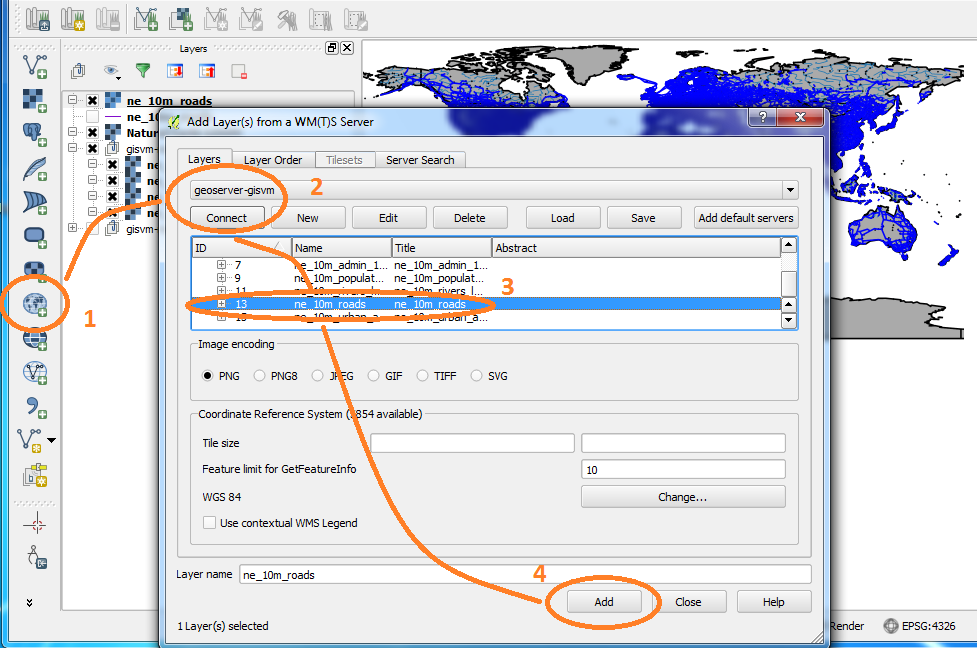Click the Feature limit for GetFeatureInfo field
This screenshot has width=977, height=648.
(683, 470)
